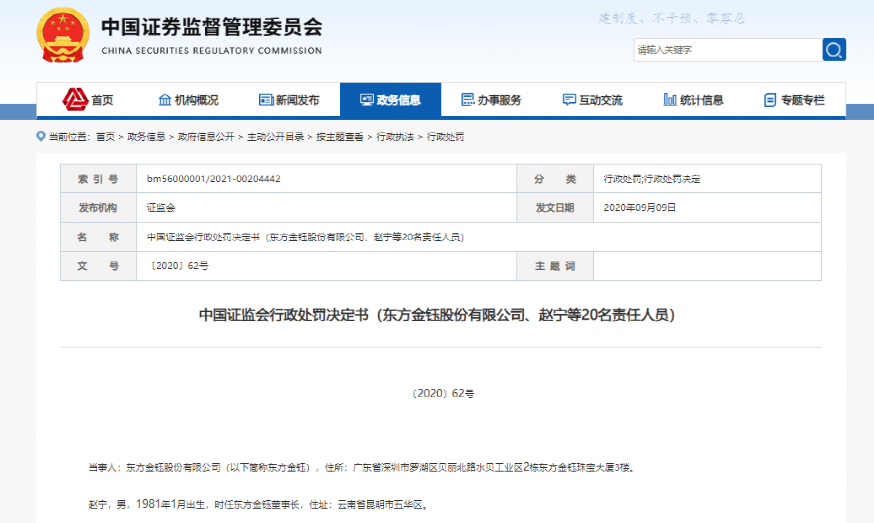Open the 统计信息 navigation tab
The width and height of the screenshot is (874, 523).
(702, 100)
